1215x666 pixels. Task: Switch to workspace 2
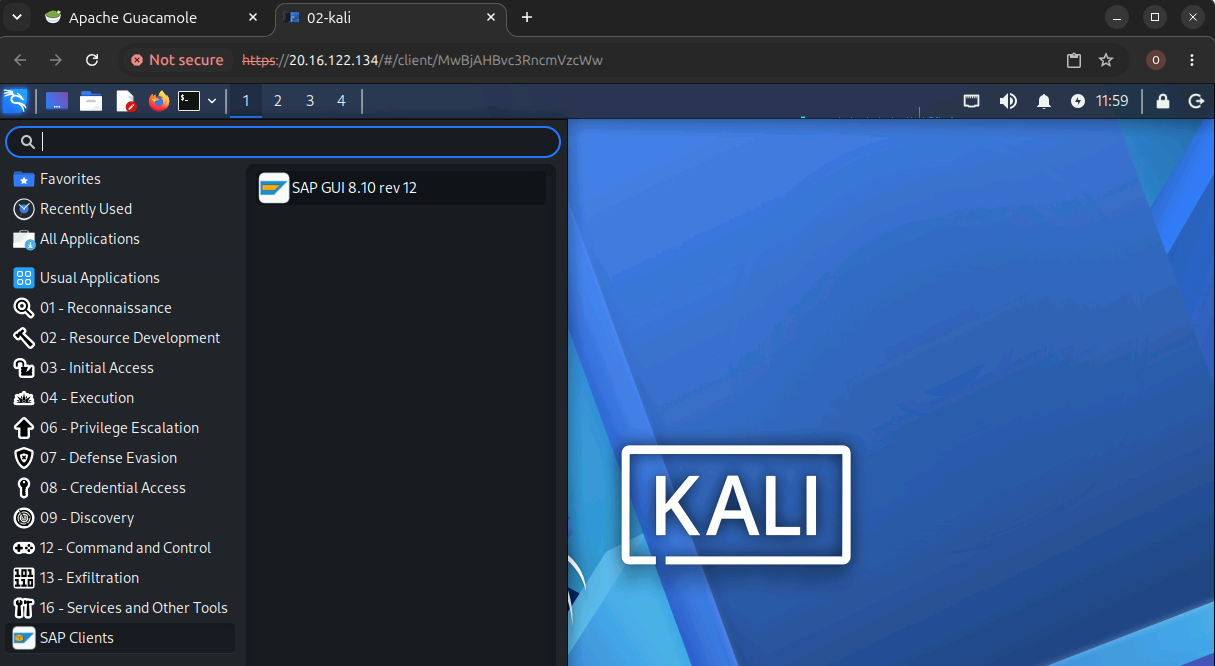coord(278,101)
